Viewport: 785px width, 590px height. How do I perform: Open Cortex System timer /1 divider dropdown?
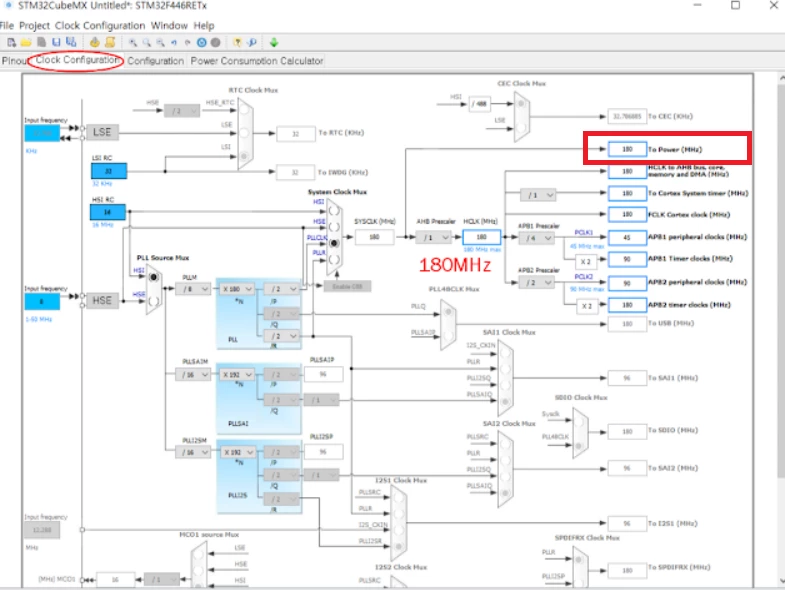coord(538,194)
